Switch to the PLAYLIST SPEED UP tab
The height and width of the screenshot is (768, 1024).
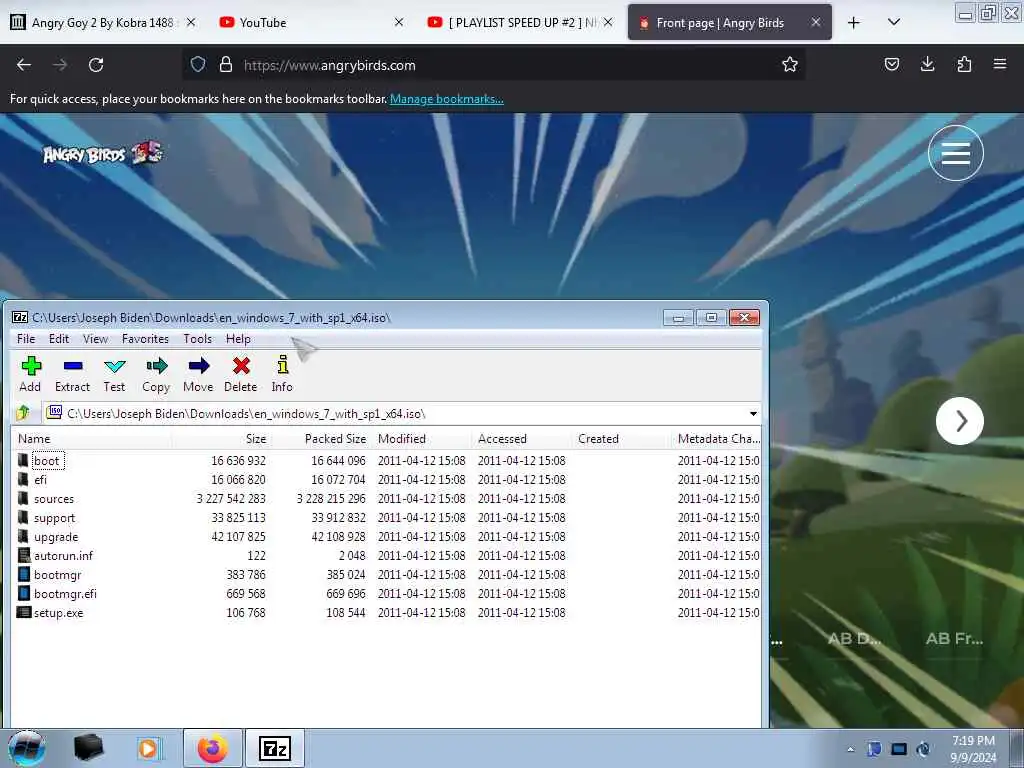point(520,22)
